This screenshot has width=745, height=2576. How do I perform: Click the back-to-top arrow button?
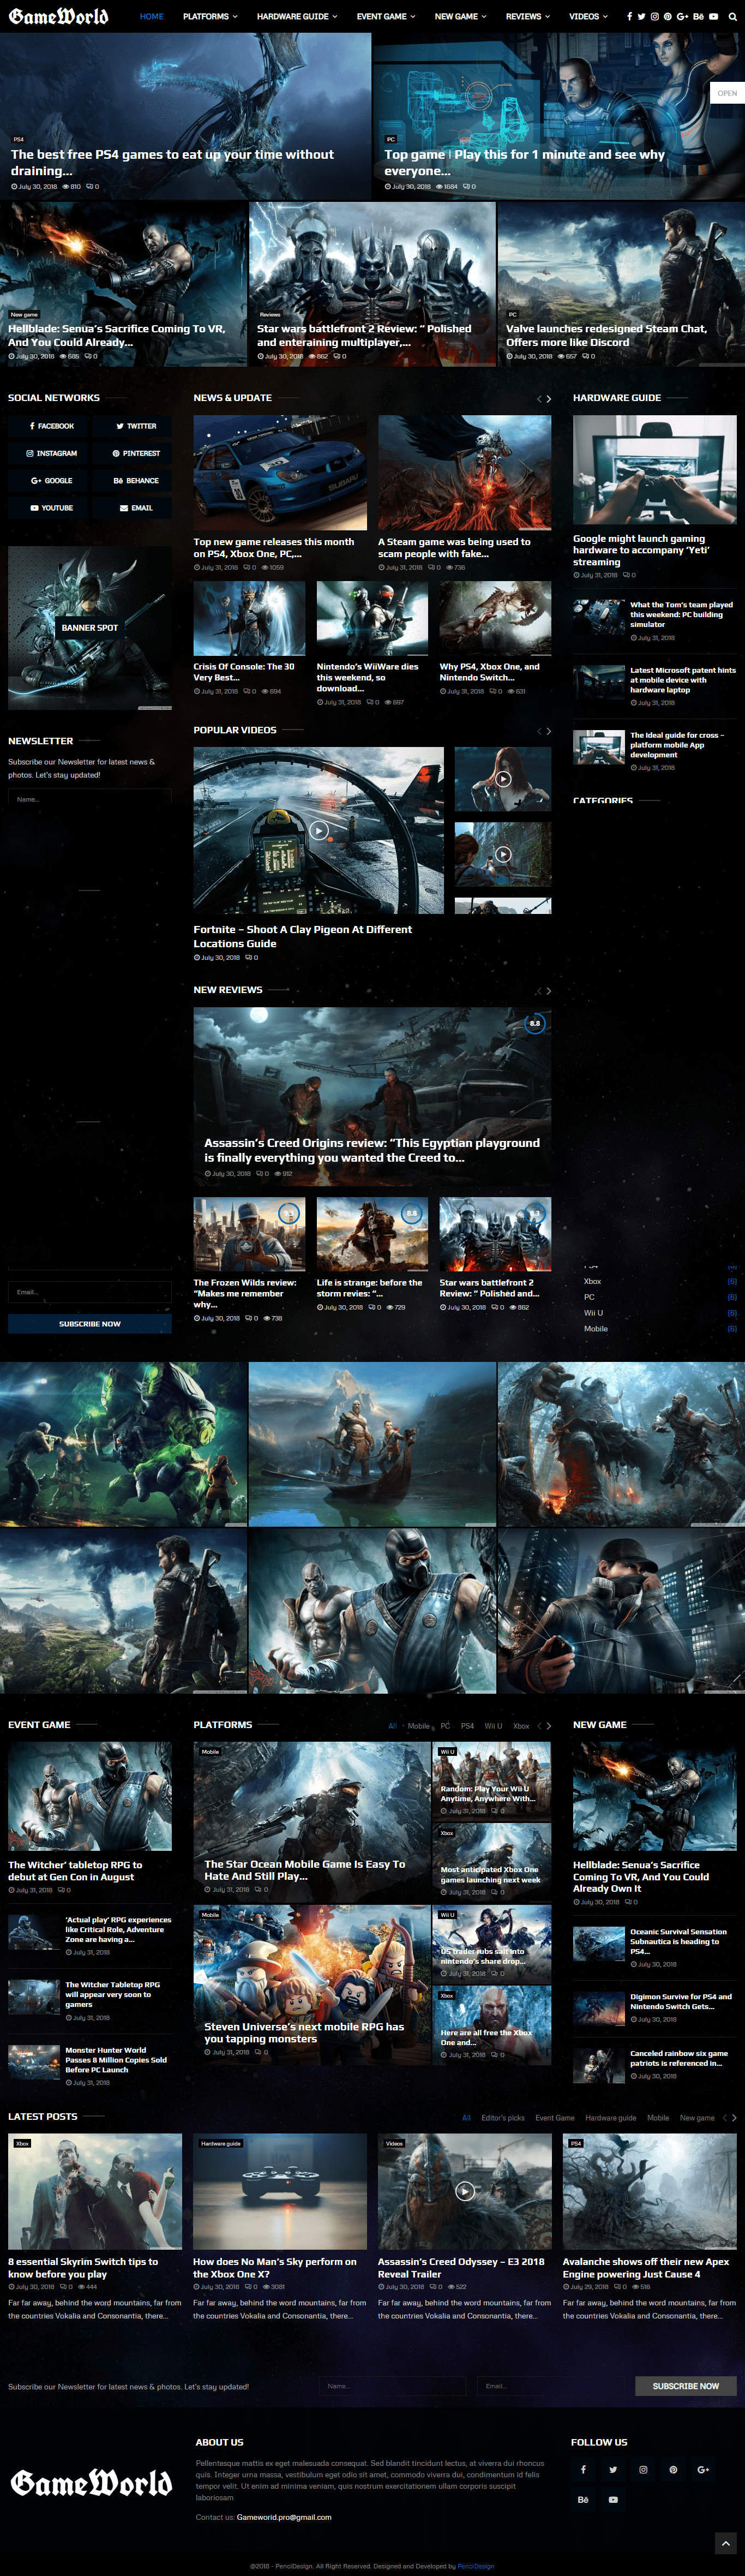coord(726,2543)
